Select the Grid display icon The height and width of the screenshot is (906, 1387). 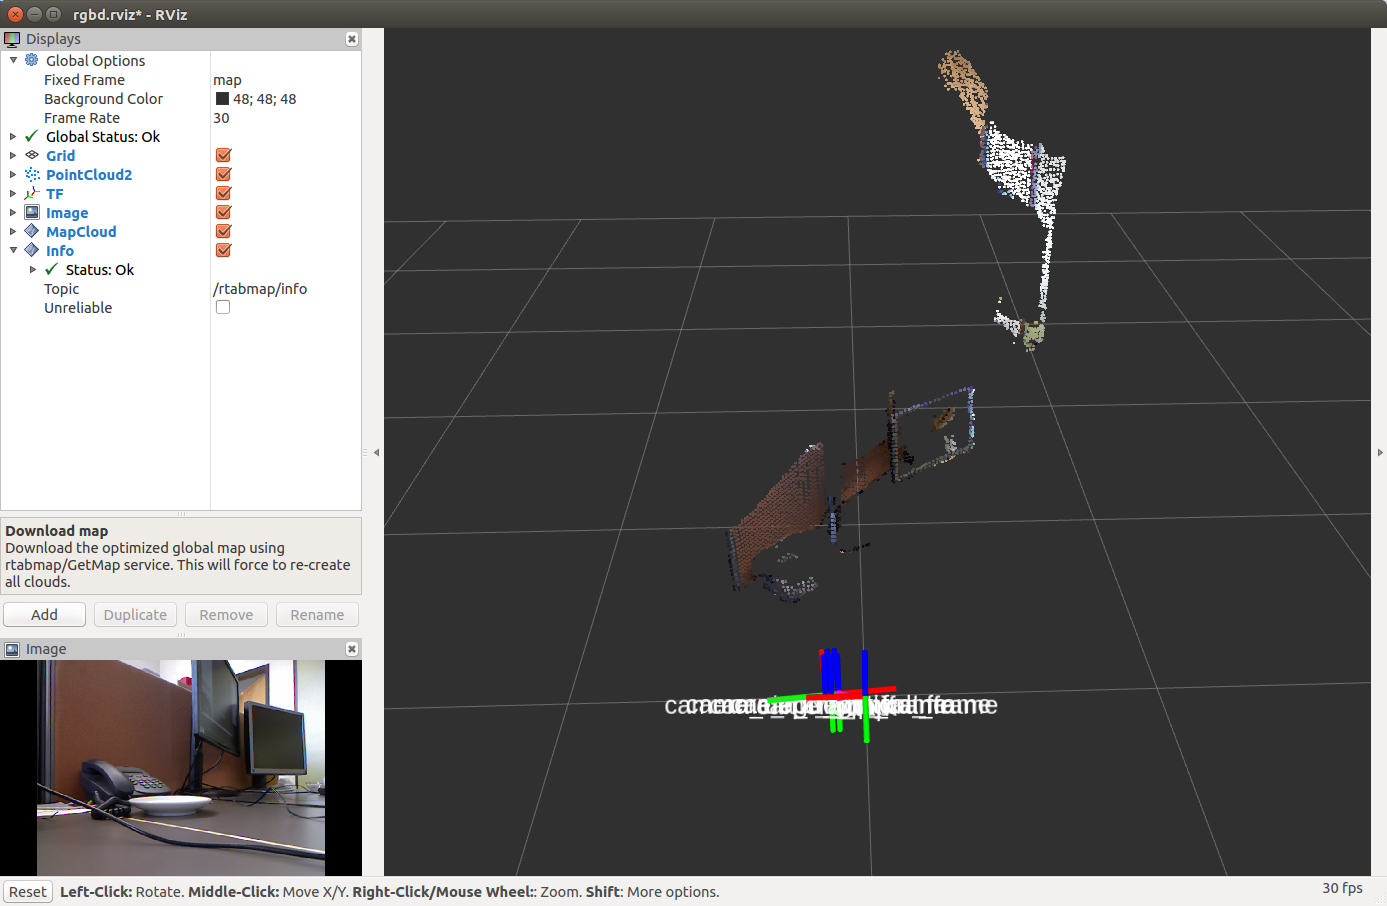(x=32, y=155)
